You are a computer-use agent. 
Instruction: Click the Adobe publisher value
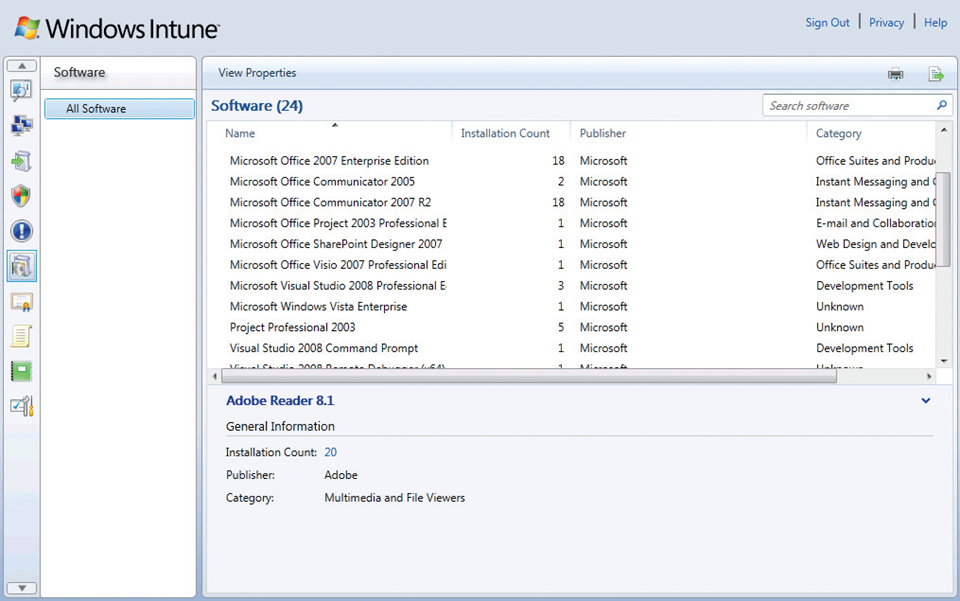pyautogui.click(x=341, y=475)
